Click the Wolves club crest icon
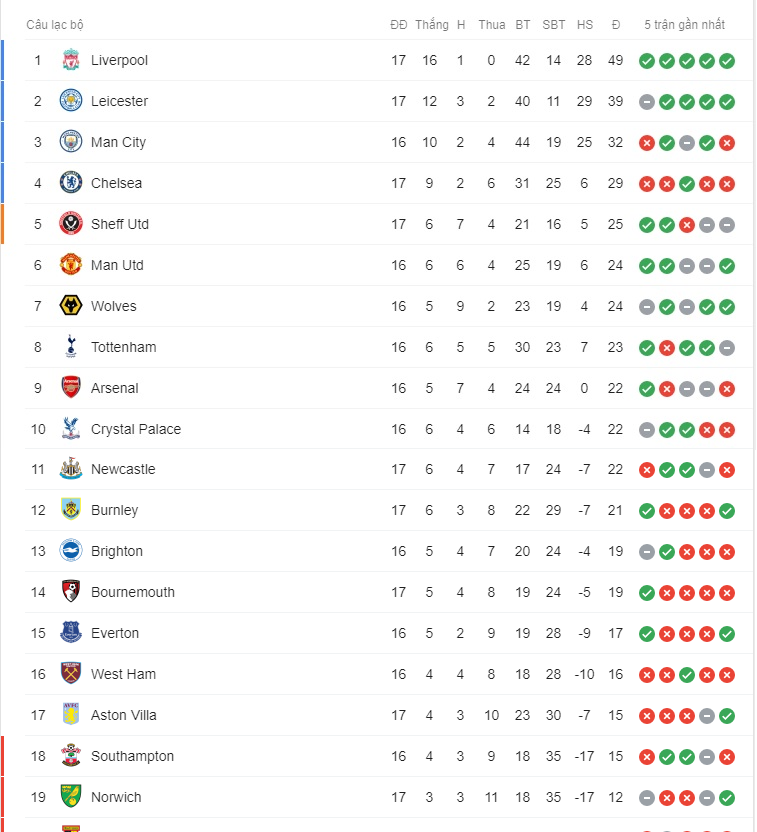The width and height of the screenshot is (757, 832). [71, 306]
